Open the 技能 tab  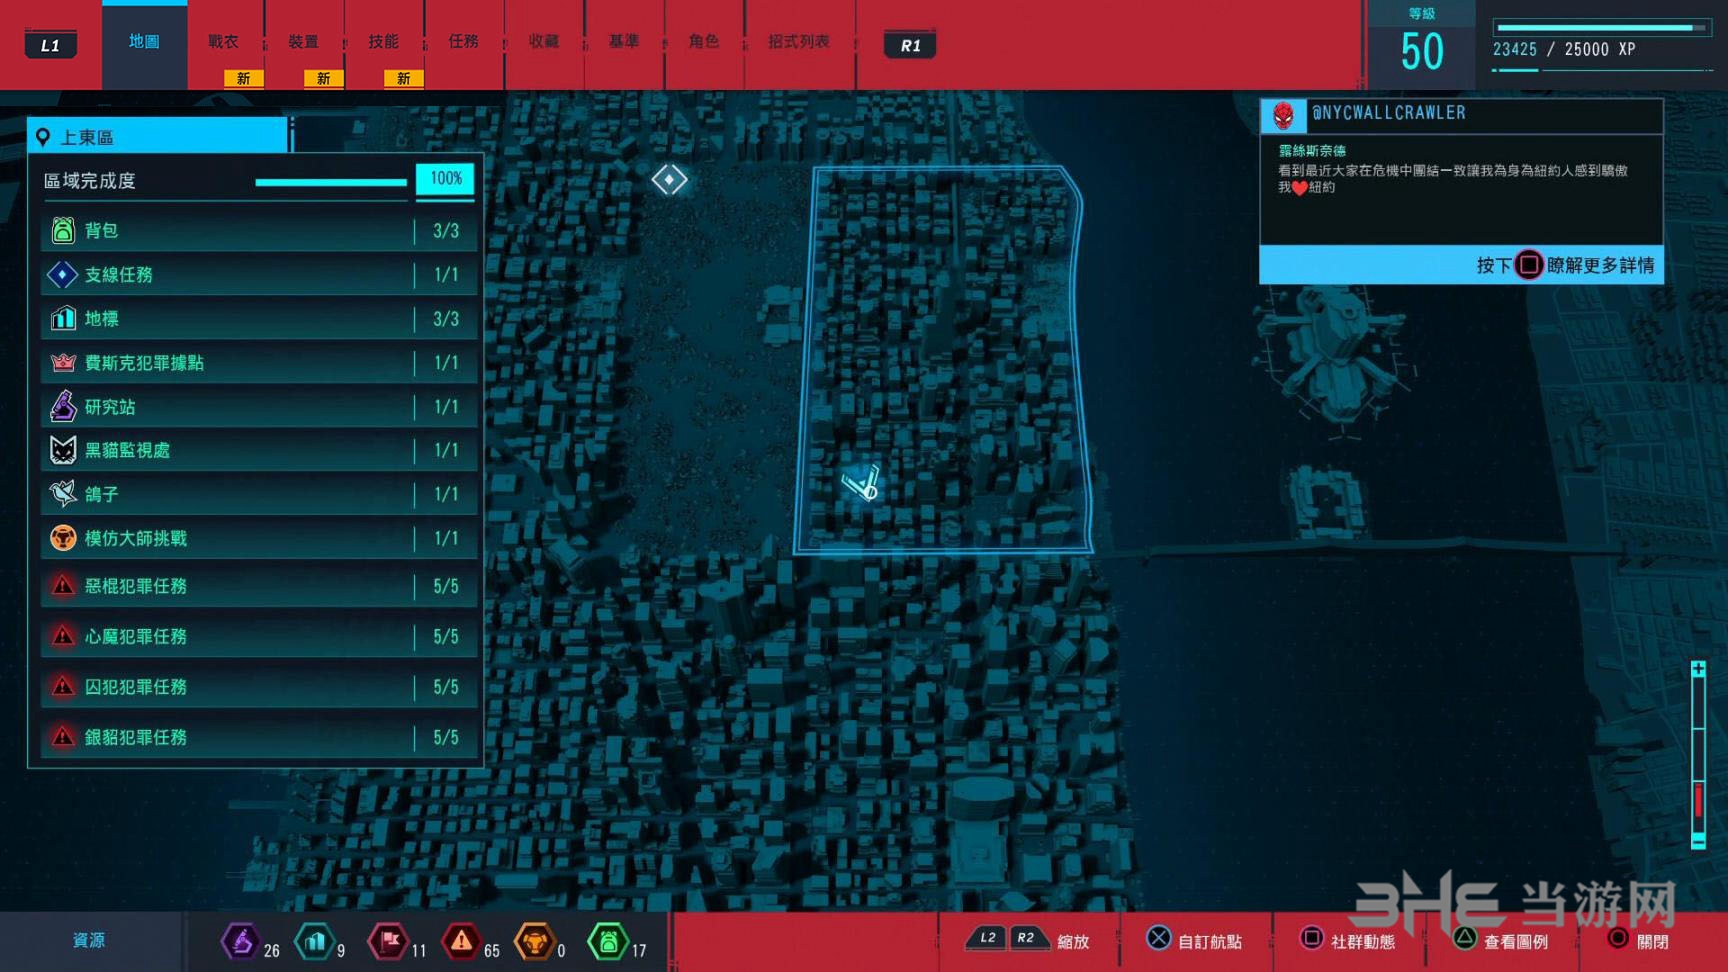point(384,41)
